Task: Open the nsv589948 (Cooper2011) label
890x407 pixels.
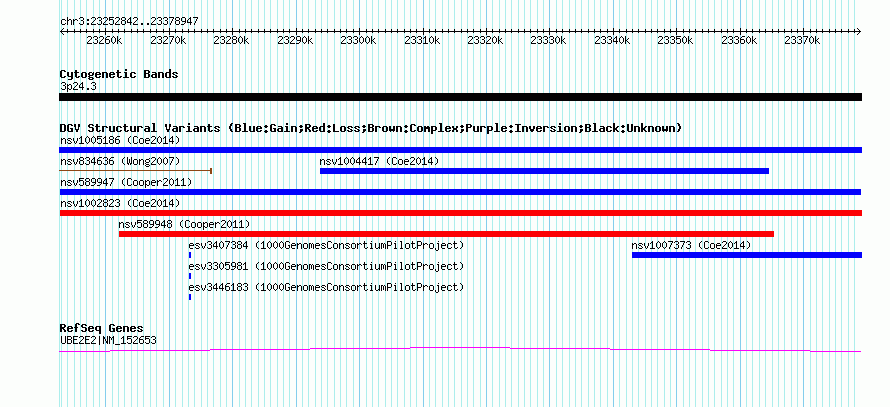Action: tap(184, 224)
